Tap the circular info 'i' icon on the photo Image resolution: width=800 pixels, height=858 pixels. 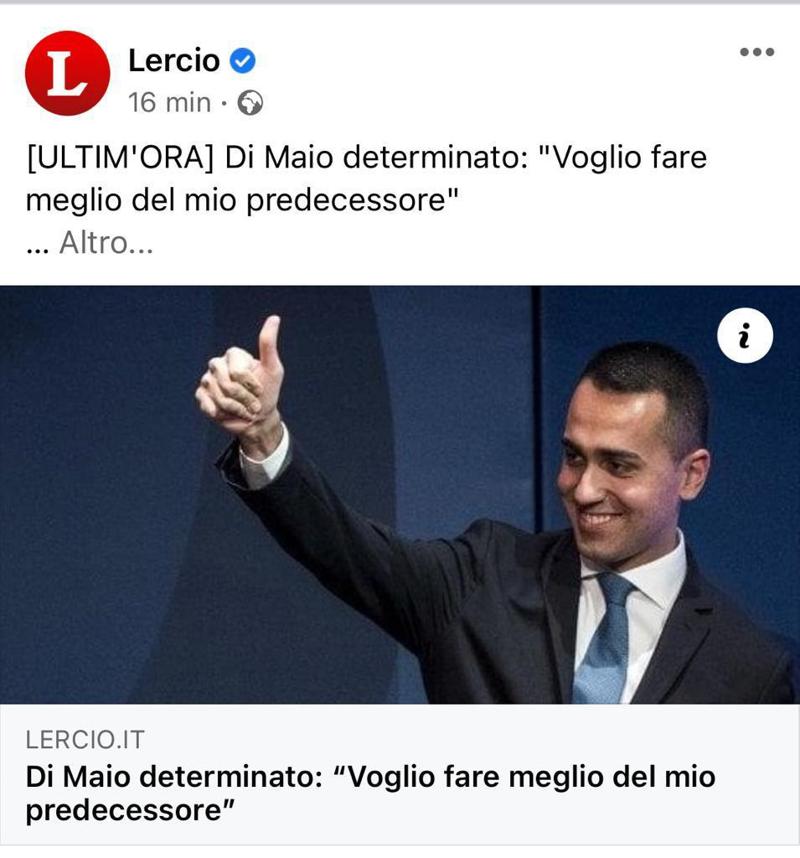(x=745, y=335)
